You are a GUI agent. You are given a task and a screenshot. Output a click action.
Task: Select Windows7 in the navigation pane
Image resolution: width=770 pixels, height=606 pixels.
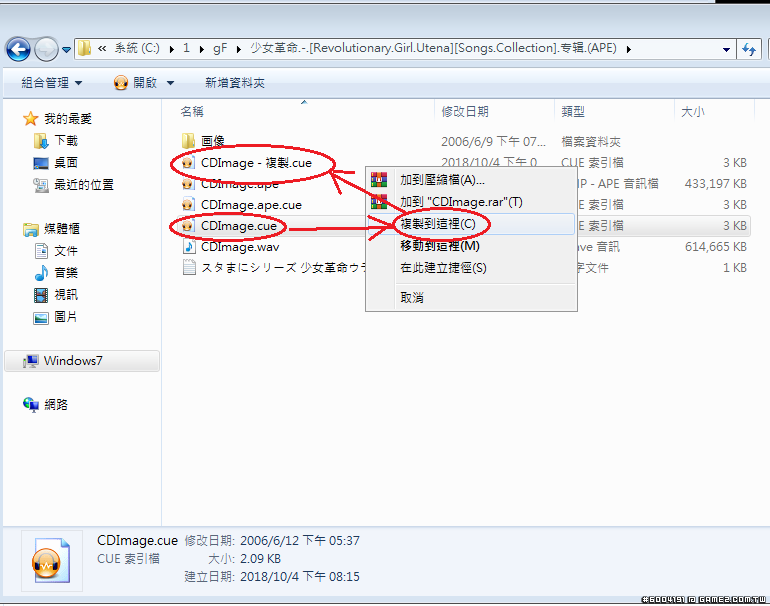click(x=72, y=361)
